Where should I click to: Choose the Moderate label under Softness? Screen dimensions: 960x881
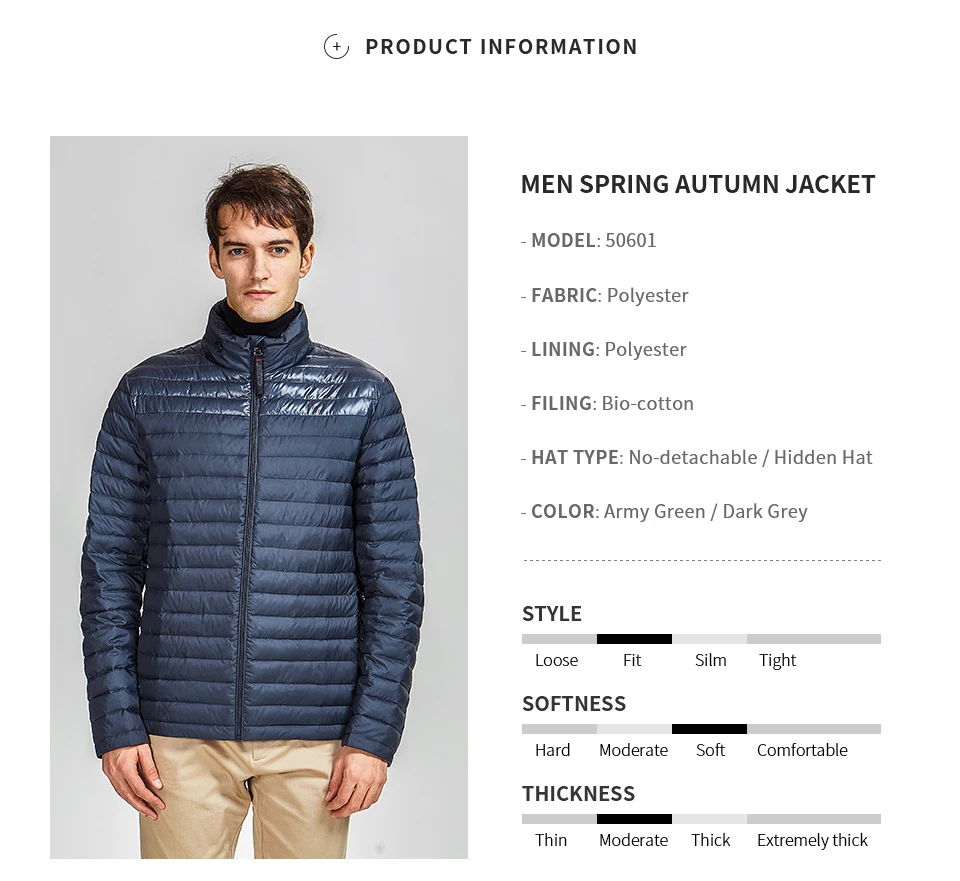click(x=633, y=750)
